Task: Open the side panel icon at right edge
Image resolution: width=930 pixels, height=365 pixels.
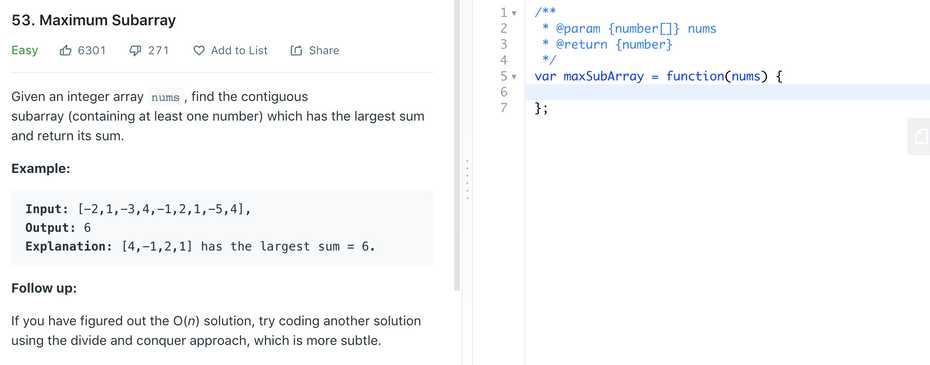Action: (x=920, y=137)
